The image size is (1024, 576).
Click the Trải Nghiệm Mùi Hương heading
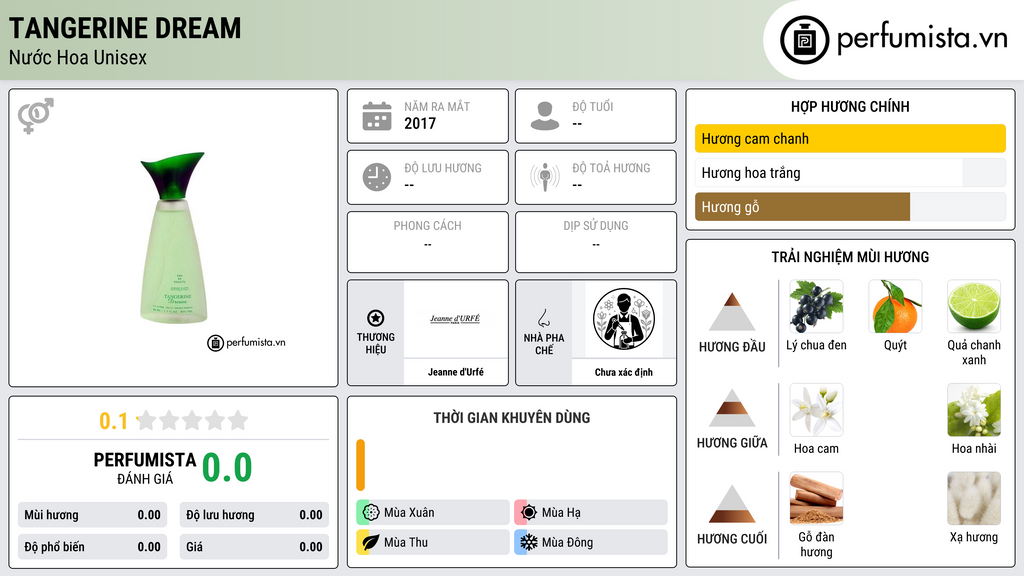tap(850, 257)
